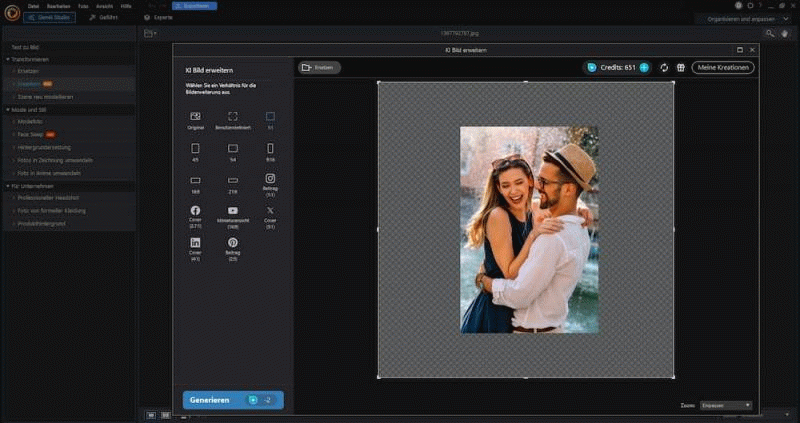Add more credits with plus icon

click(x=644, y=67)
